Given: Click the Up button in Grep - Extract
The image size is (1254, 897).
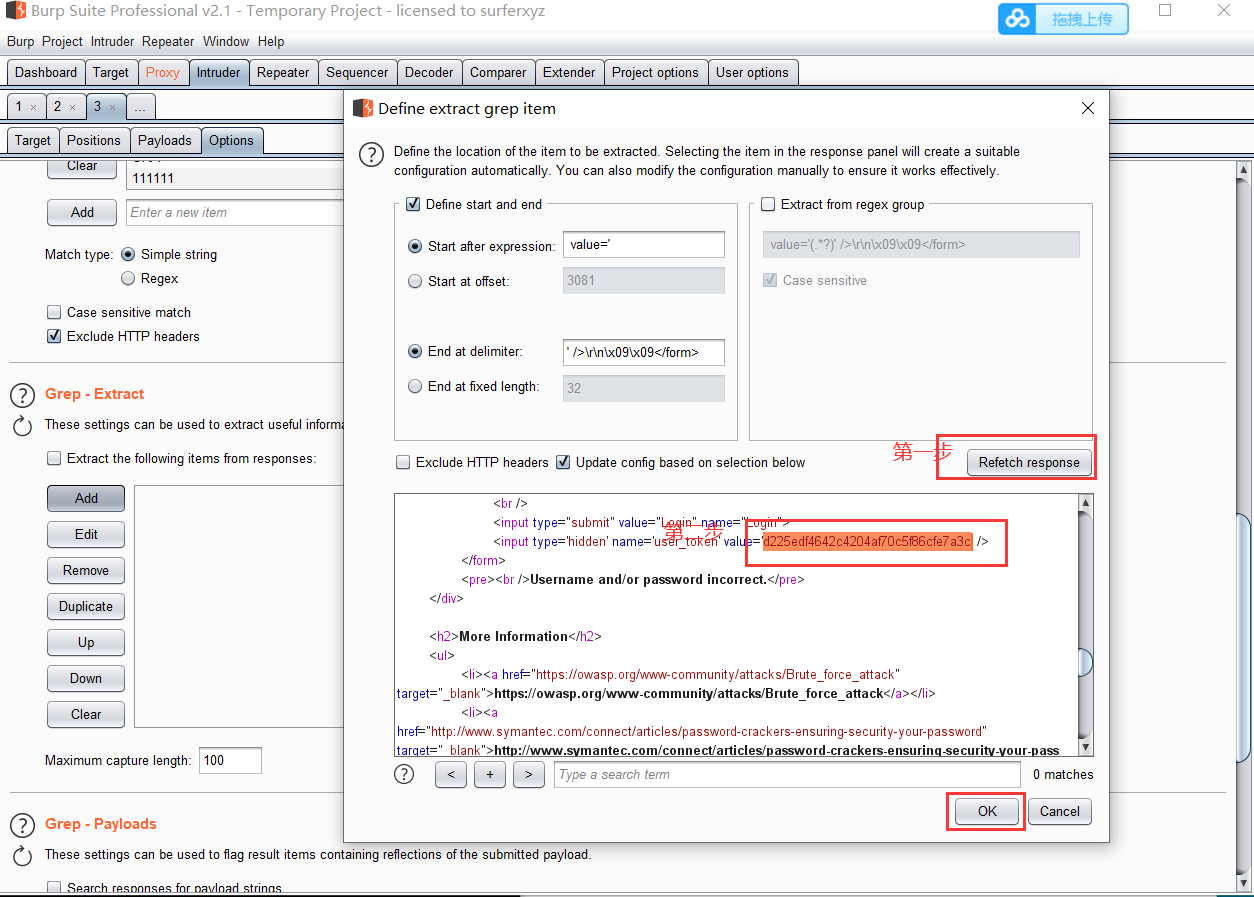Looking at the screenshot, I should 86,643.
